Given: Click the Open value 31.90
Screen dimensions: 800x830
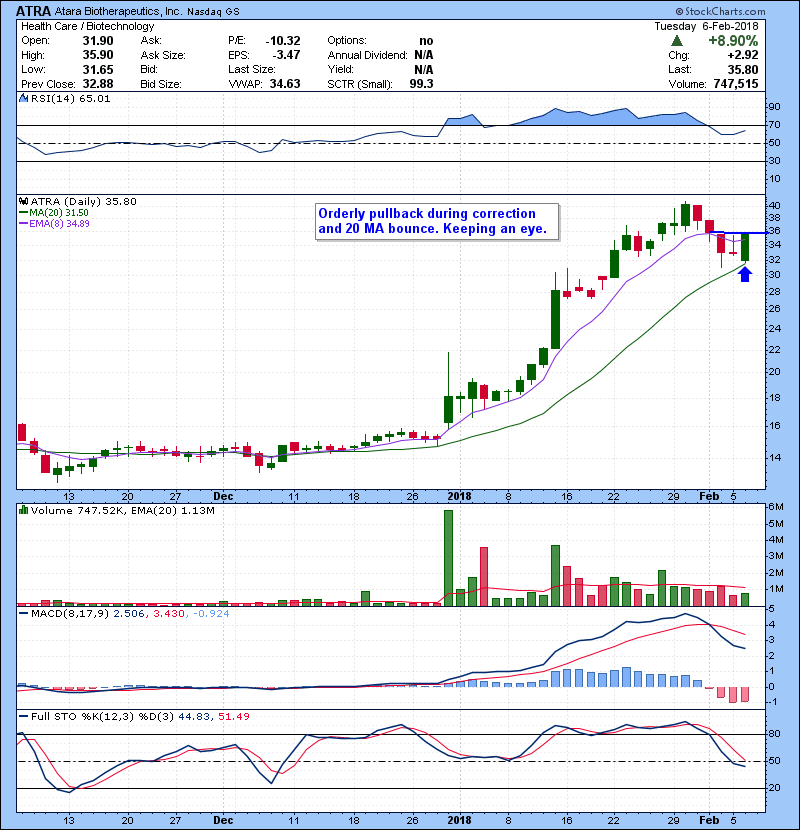Looking at the screenshot, I should (x=98, y=41).
